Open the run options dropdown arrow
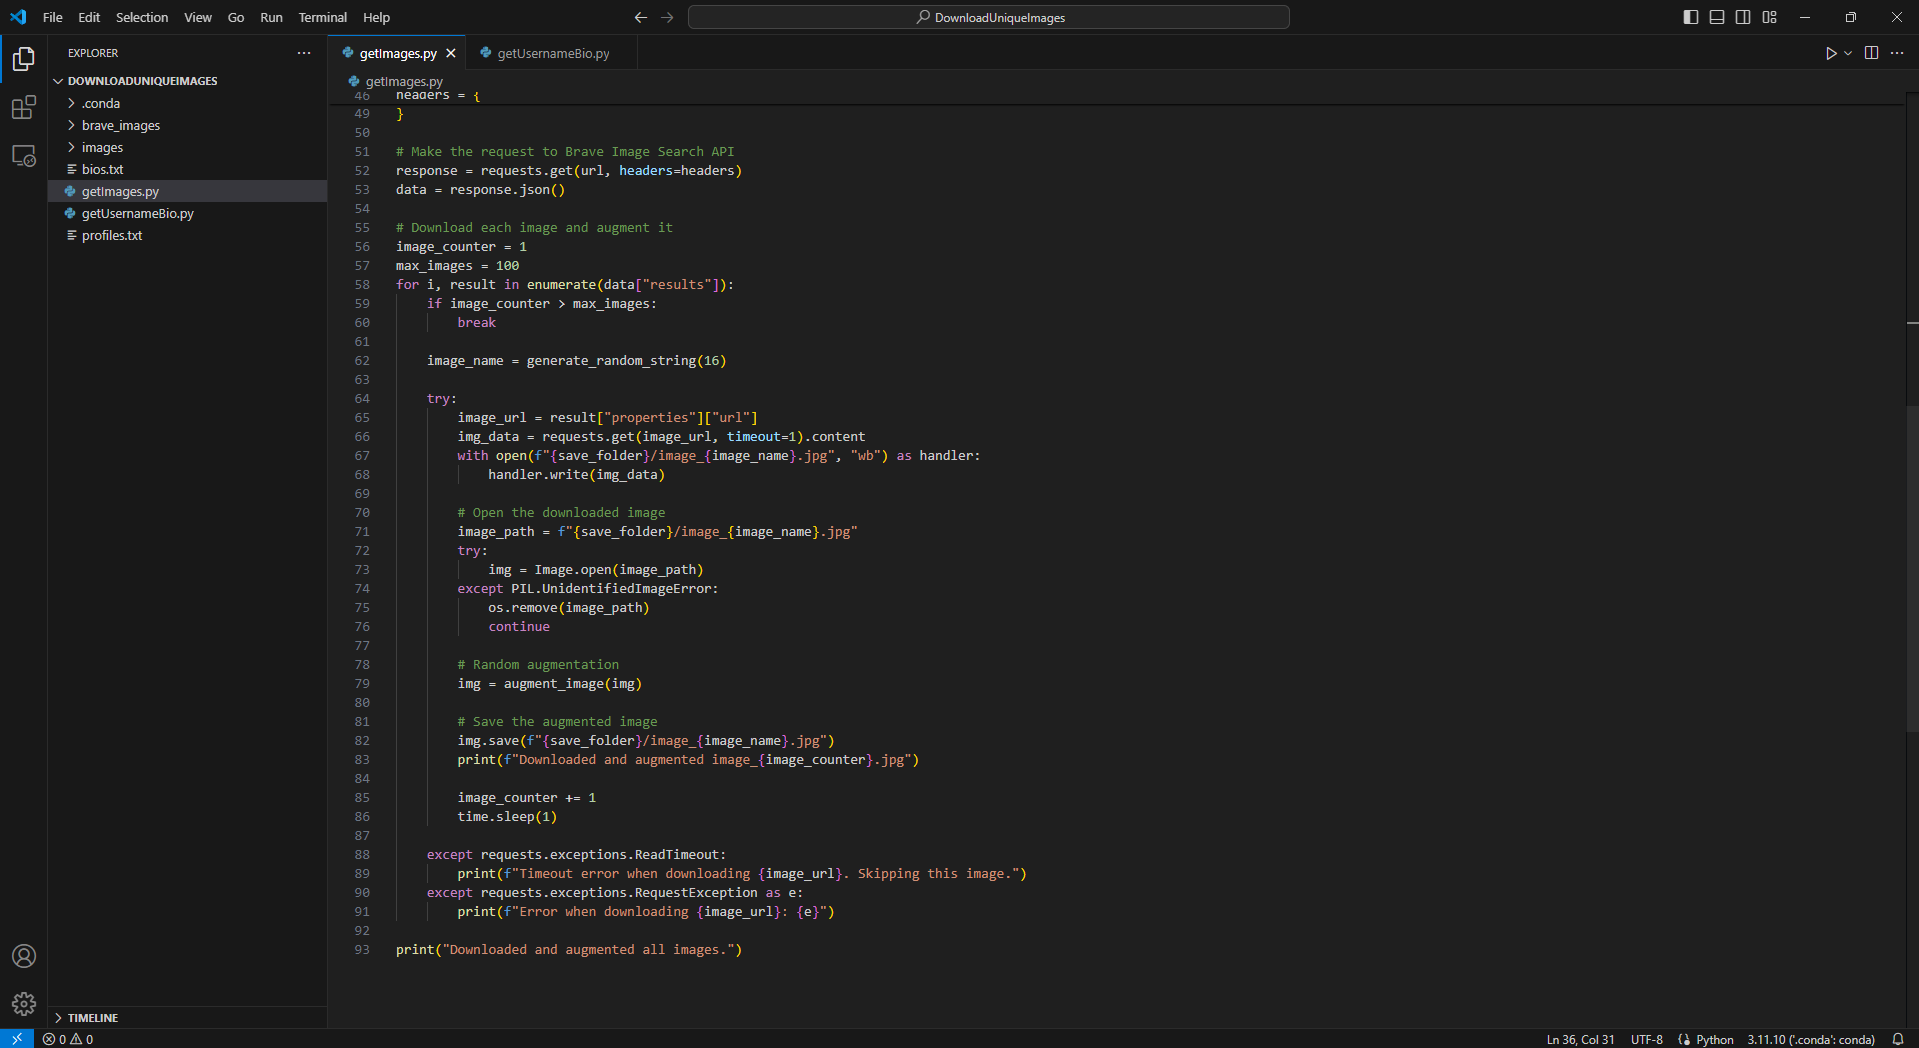Viewport: 1919px width, 1048px height. pyautogui.click(x=1848, y=53)
